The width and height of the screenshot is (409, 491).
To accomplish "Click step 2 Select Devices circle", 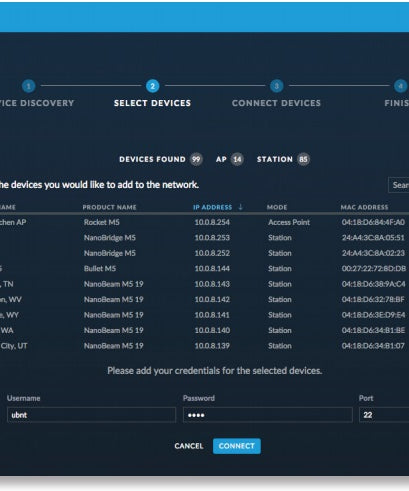I will (x=153, y=86).
